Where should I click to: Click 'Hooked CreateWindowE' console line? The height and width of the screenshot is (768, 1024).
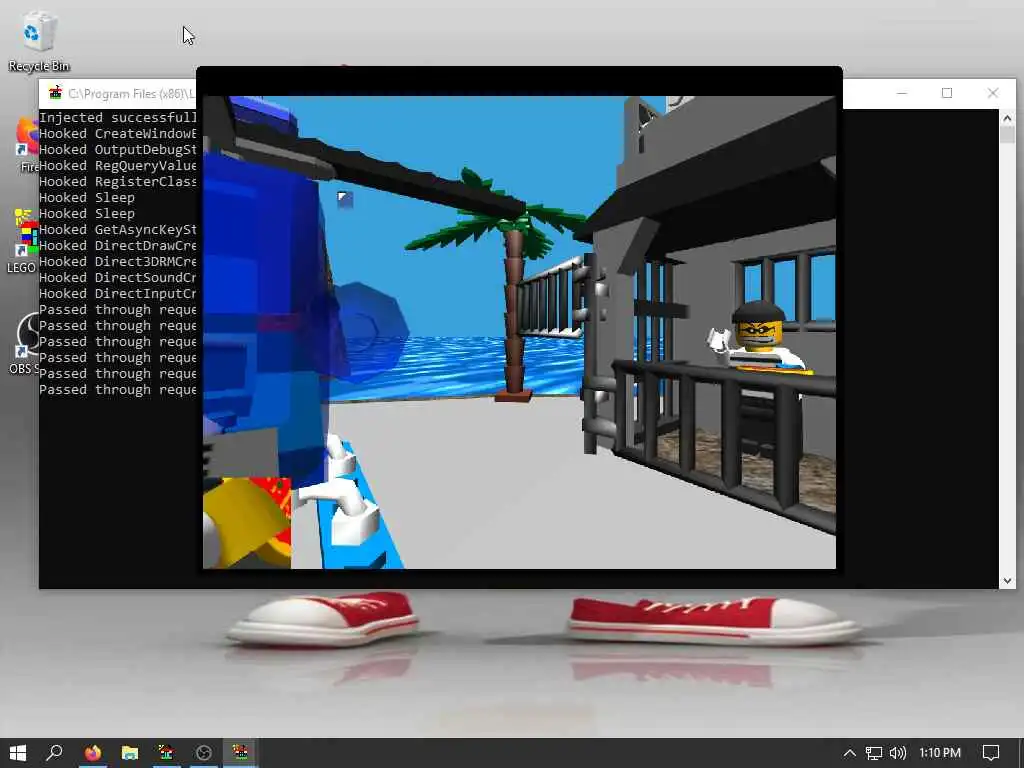[x=118, y=133]
